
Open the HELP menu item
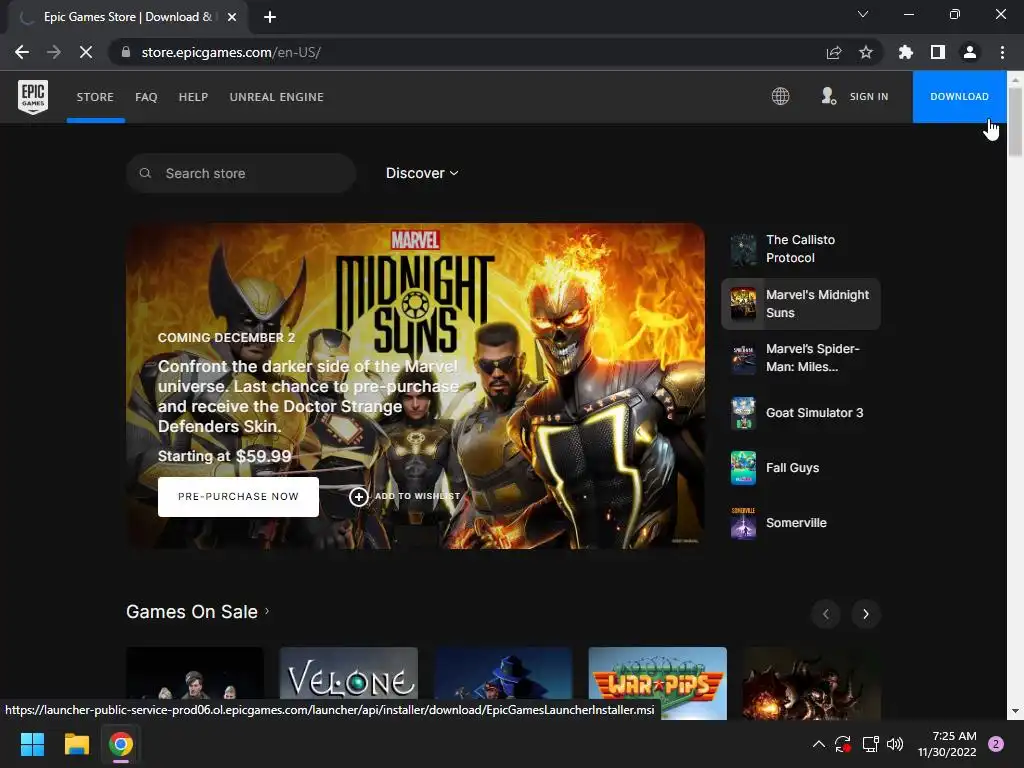193,97
